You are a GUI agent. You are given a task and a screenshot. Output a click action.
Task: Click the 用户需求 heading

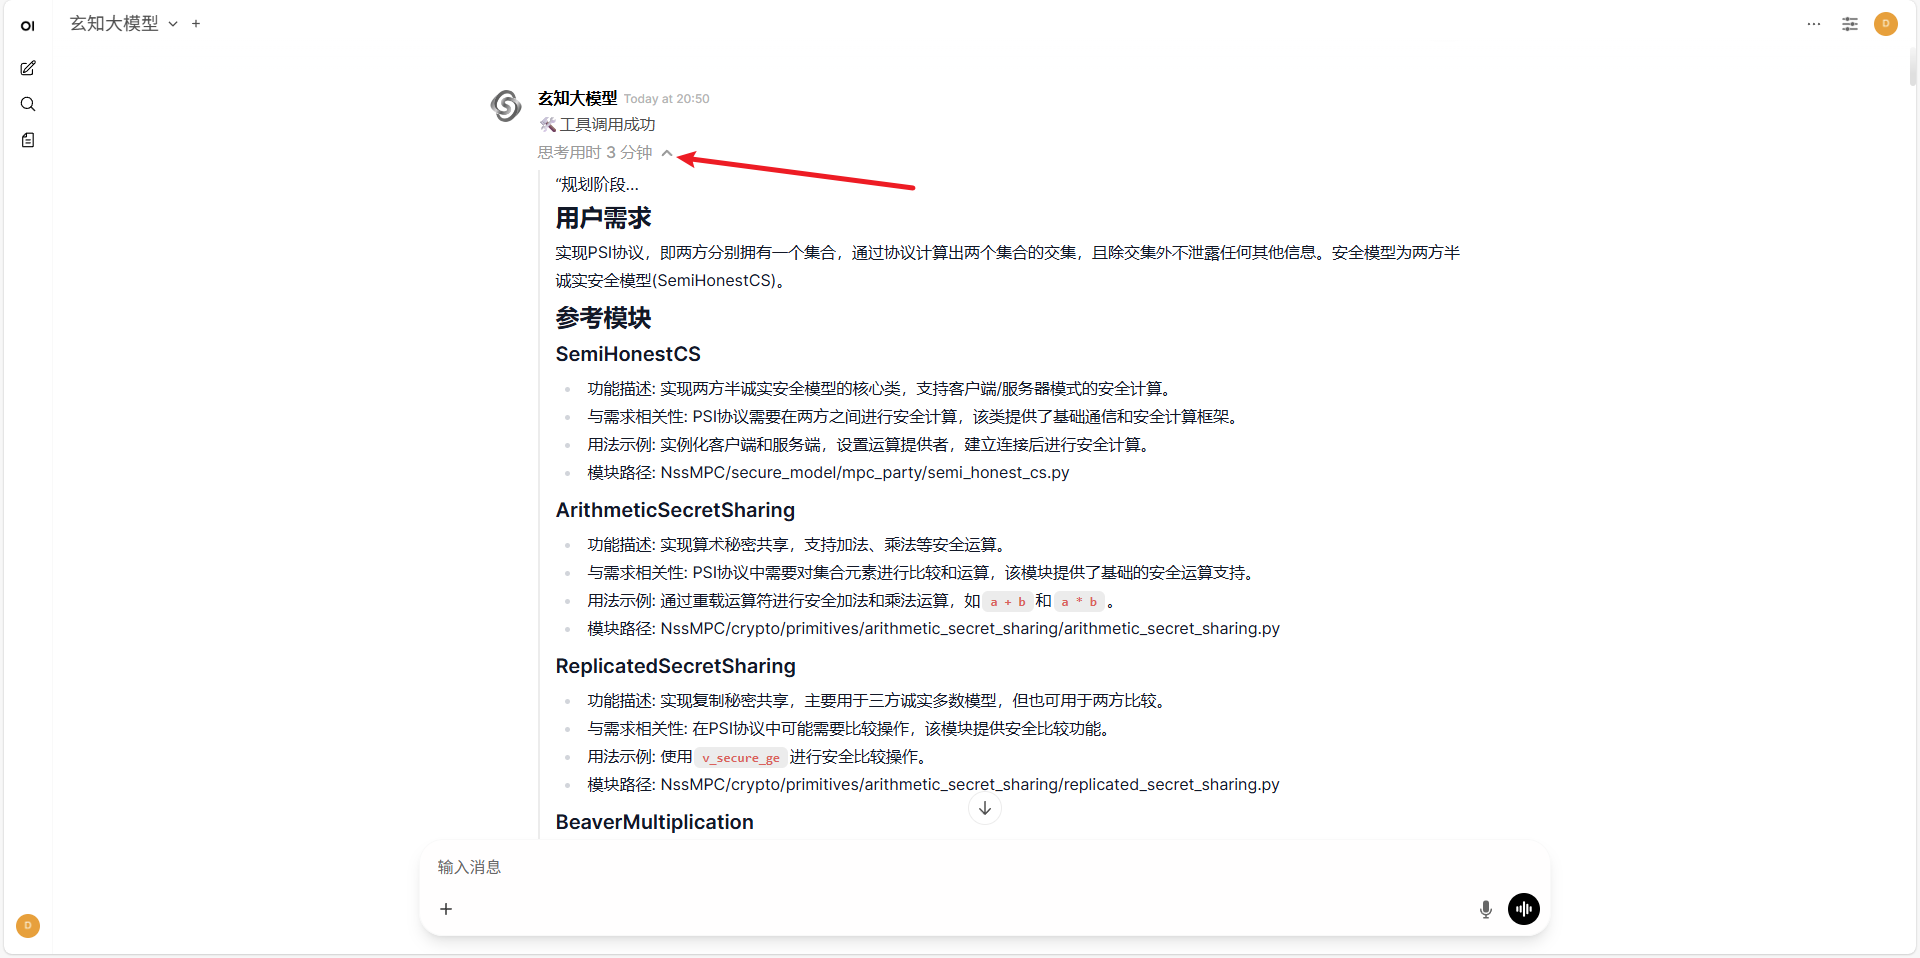point(603,218)
